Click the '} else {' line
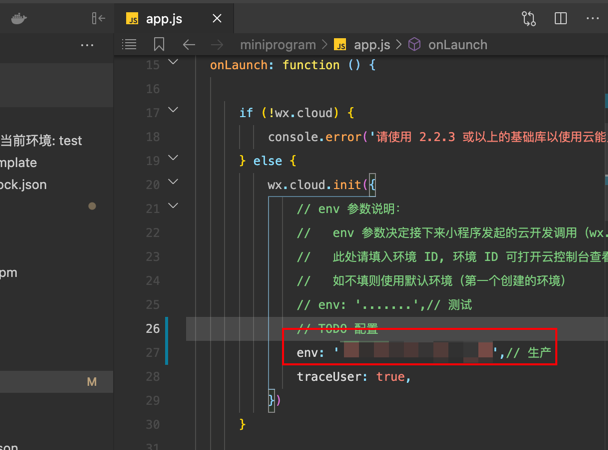 point(268,161)
